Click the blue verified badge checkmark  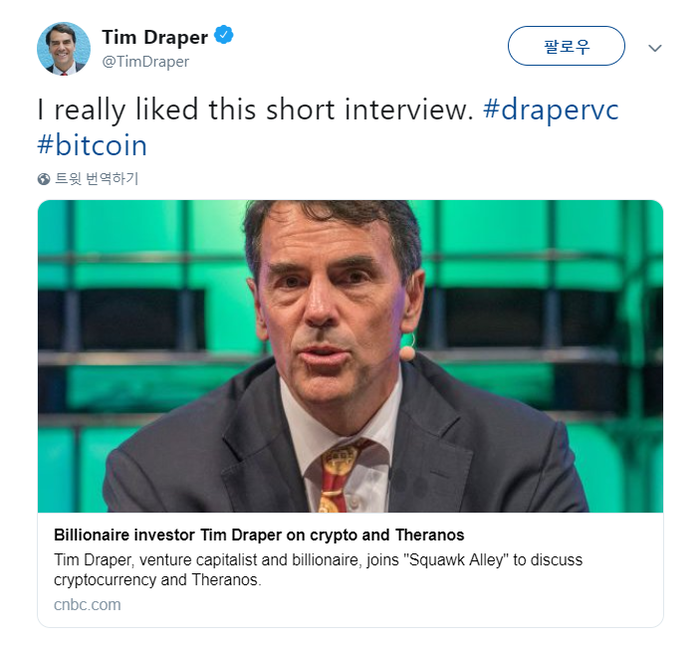coord(224,35)
